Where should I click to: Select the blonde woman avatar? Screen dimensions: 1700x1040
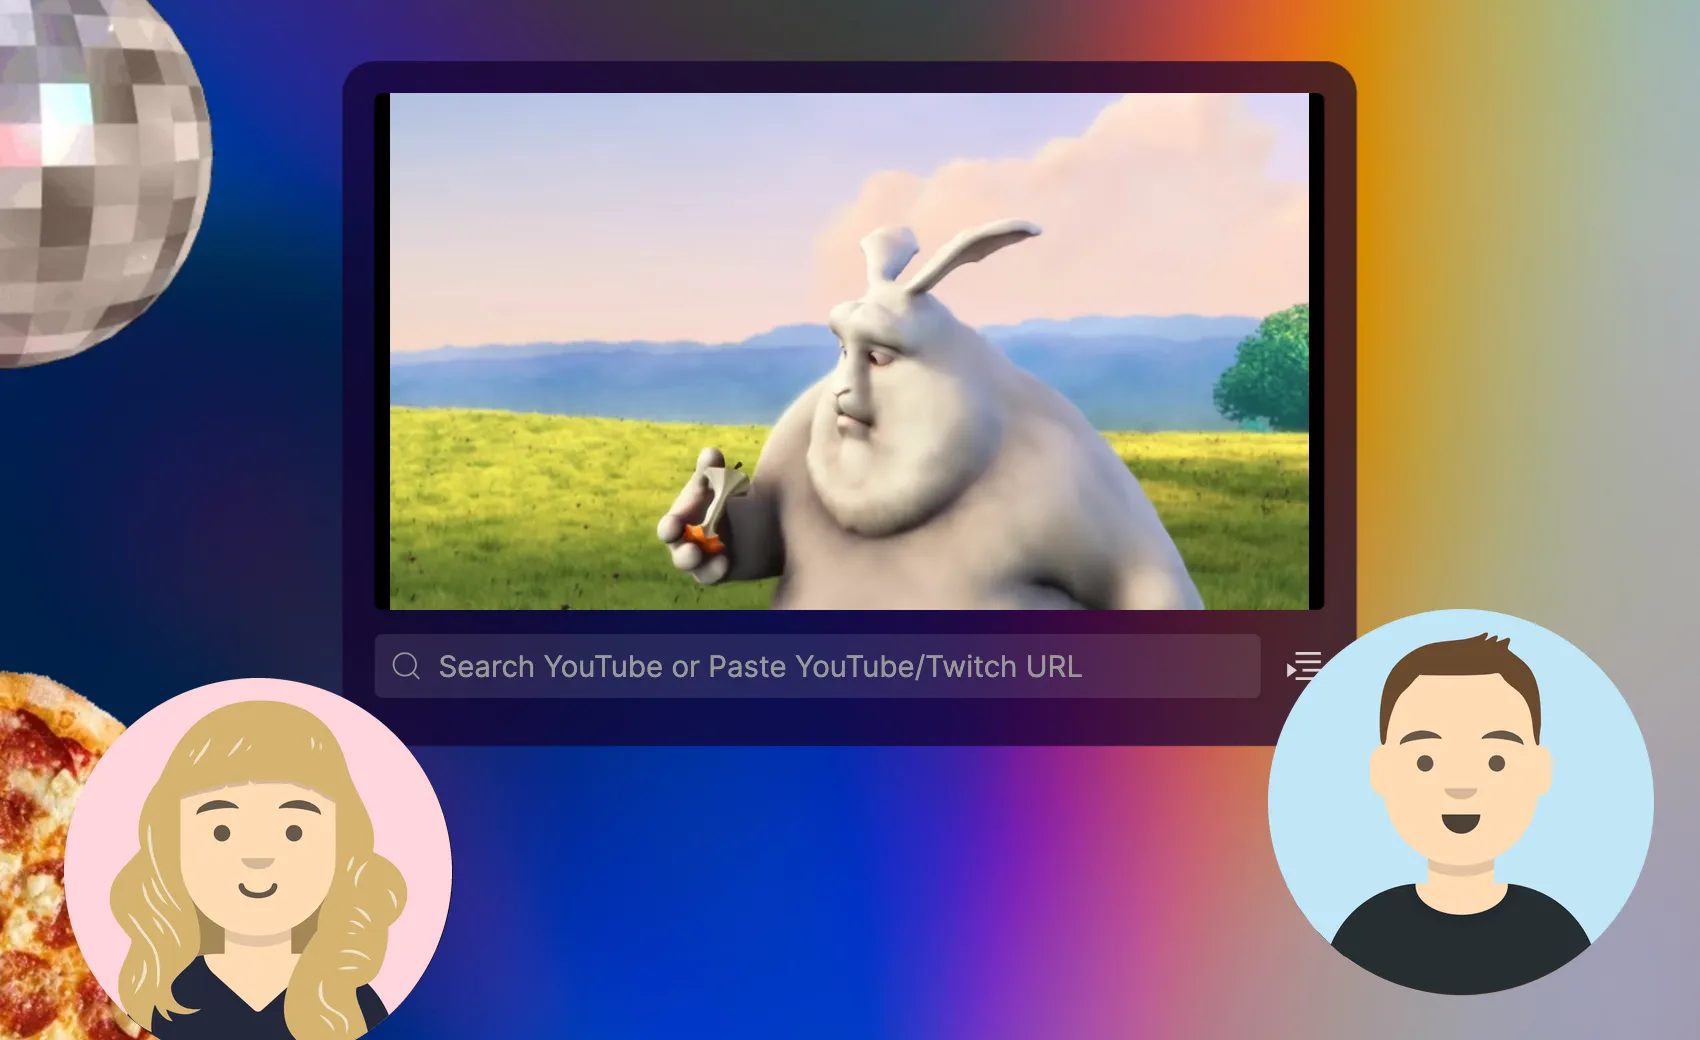[x=258, y=858]
